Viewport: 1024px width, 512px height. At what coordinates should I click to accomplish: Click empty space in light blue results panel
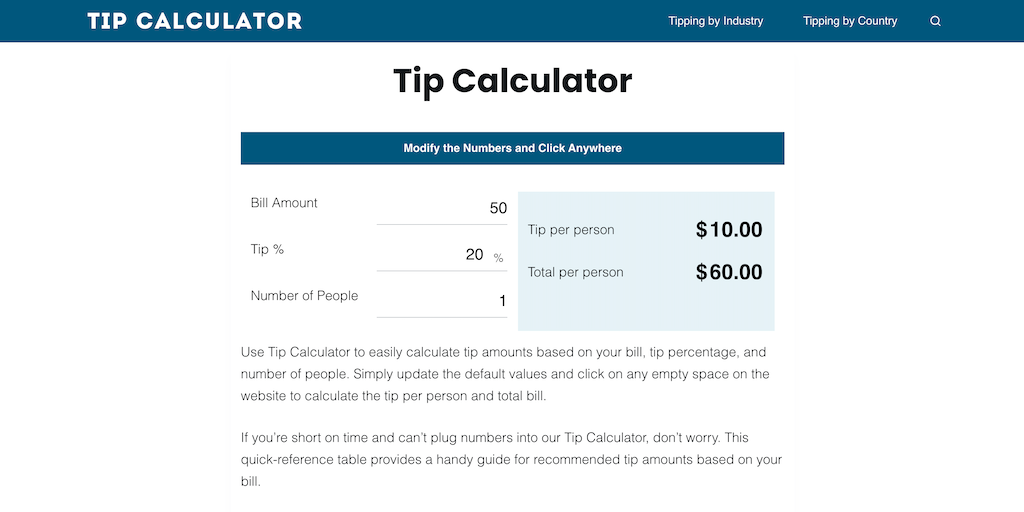coord(645,310)
